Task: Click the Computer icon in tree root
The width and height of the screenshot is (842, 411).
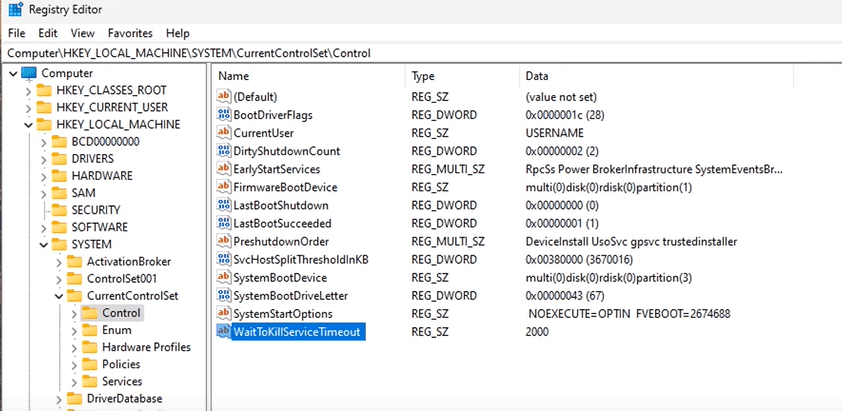Action: coord(28,73)
